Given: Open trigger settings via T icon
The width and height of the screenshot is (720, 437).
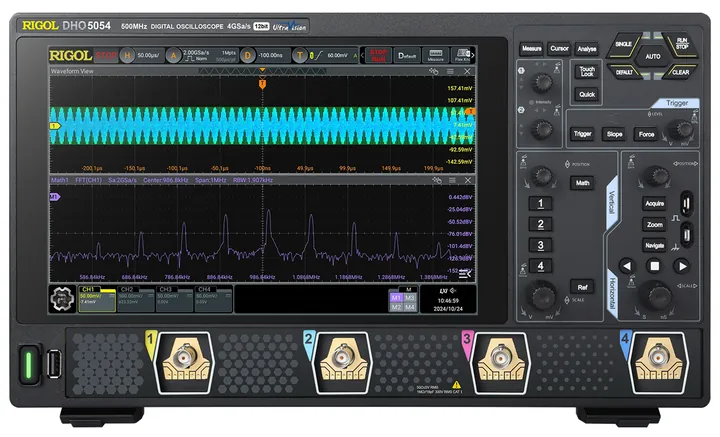Looking at the screenshot, I should tap(299, 56).
